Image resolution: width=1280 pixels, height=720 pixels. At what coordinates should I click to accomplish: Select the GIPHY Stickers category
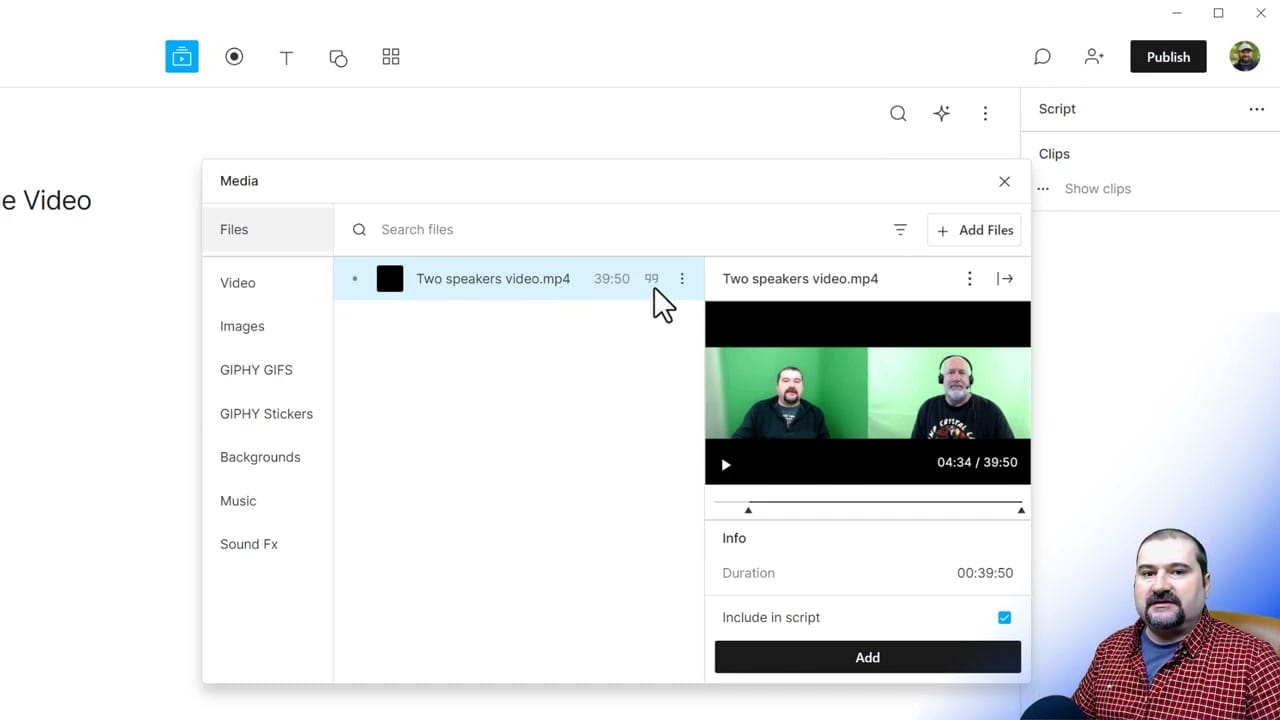click(x=266, y=413)
